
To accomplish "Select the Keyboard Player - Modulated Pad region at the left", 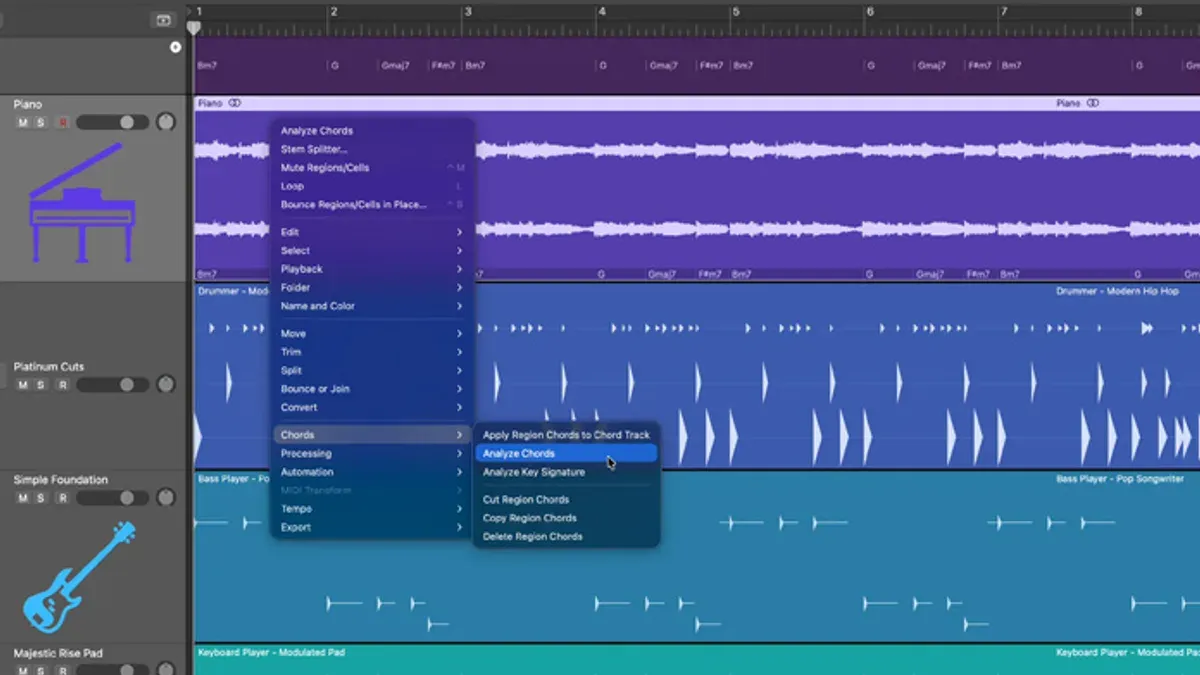I will tap(271, 652).
